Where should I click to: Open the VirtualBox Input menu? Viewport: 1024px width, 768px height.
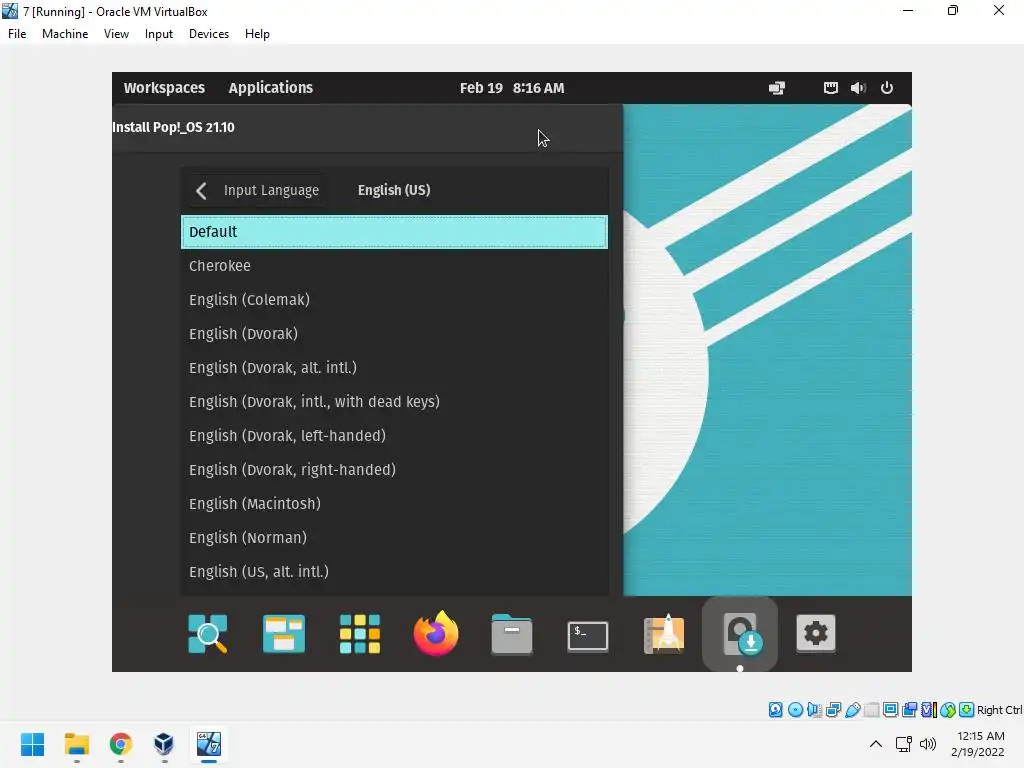click(159, 34)
